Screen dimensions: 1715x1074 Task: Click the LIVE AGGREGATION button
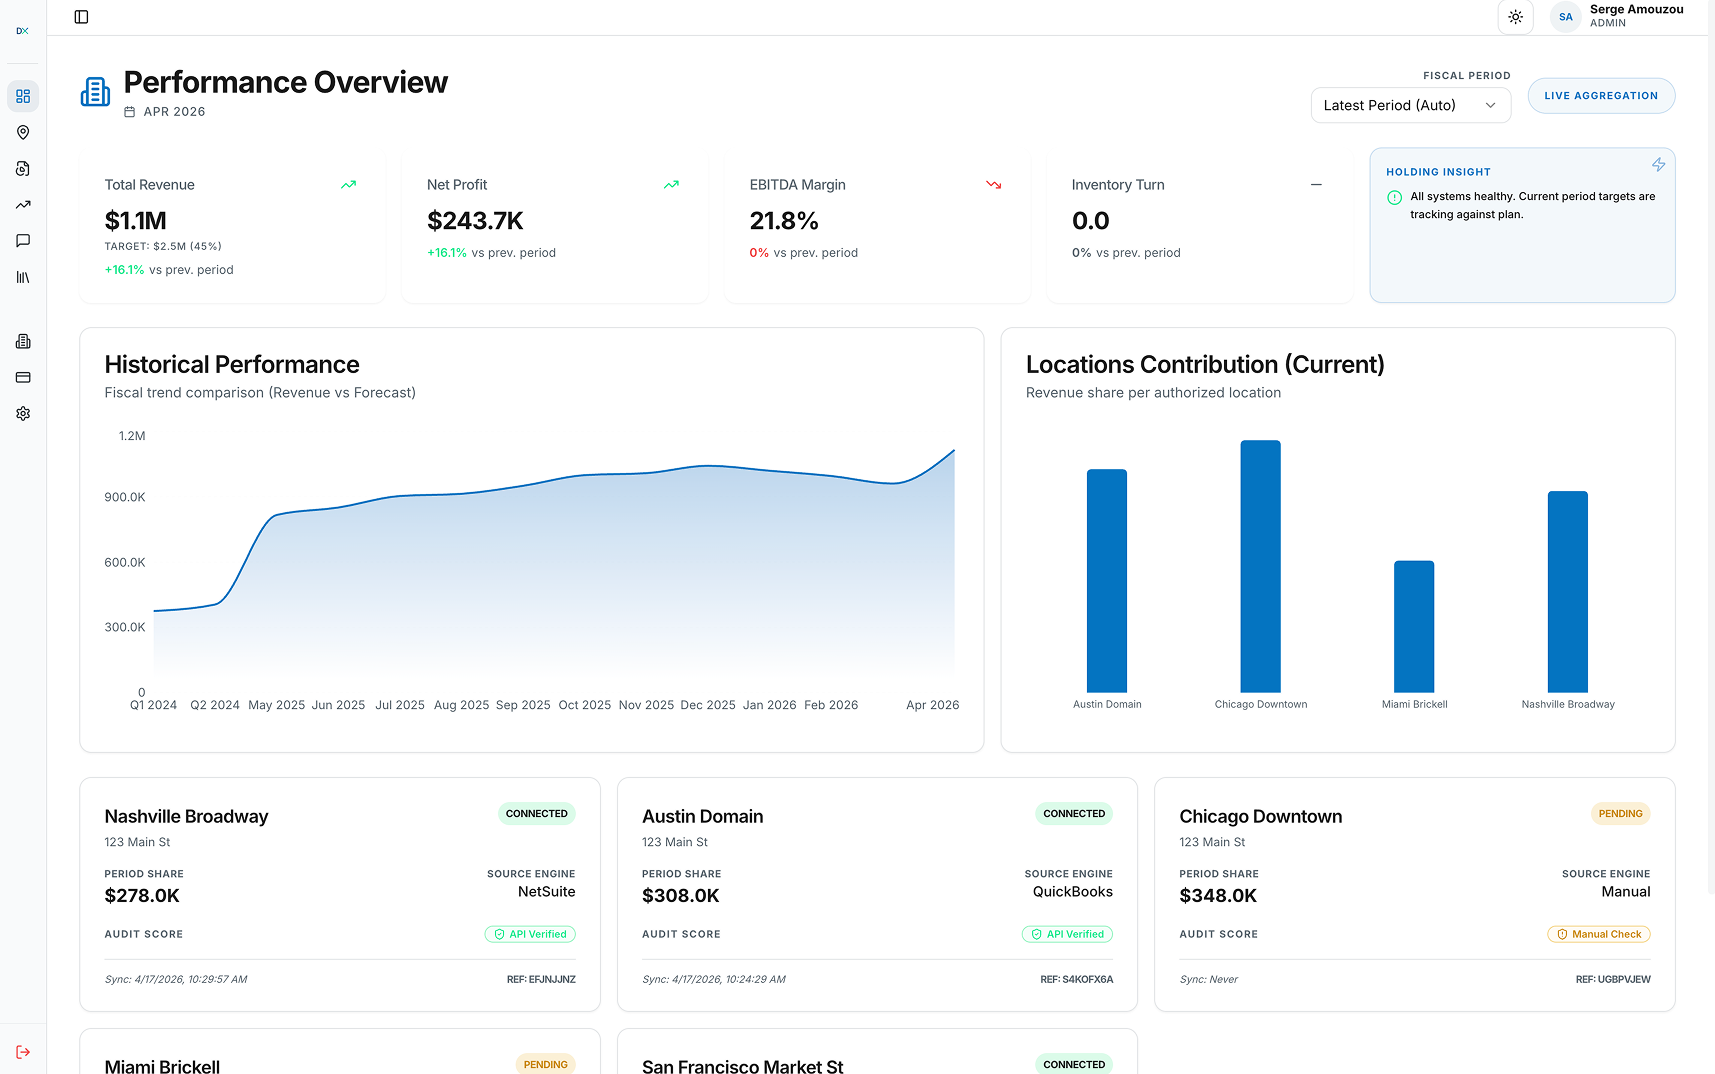(1601, 95)
